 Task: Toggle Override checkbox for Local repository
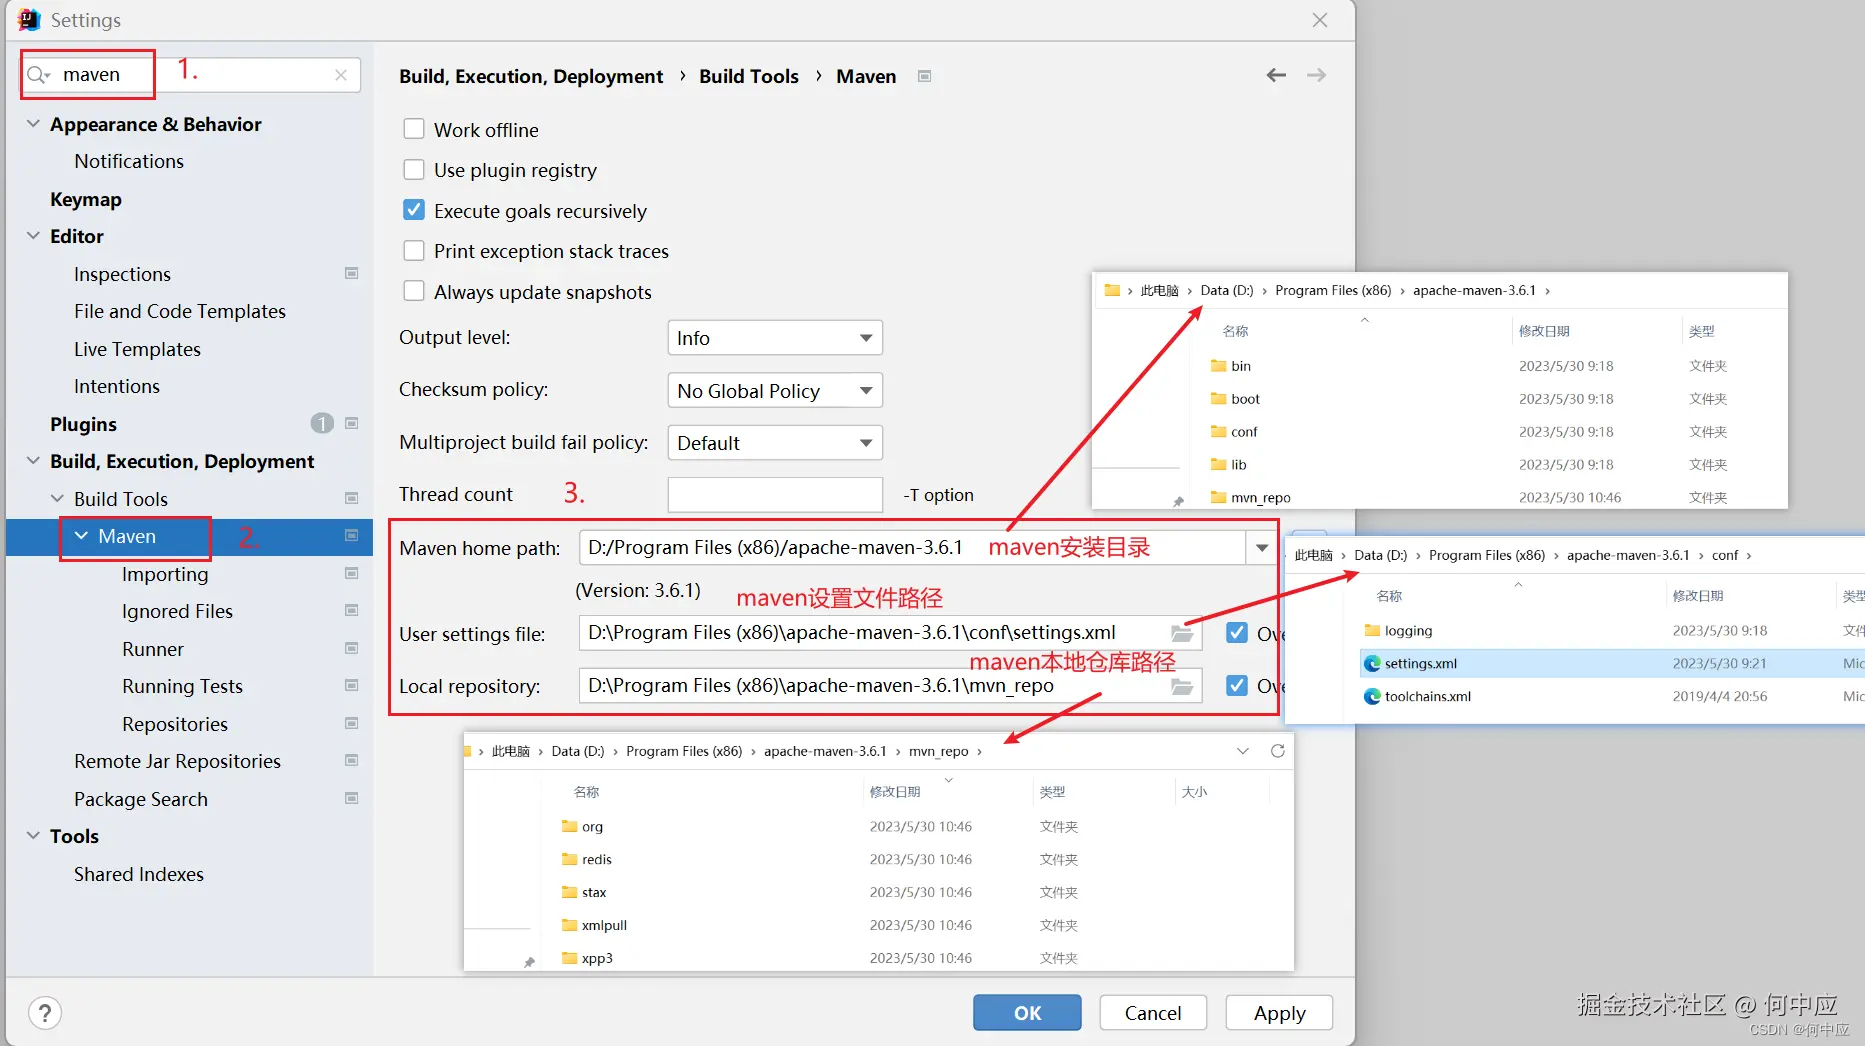click(x=1237, y=685)
